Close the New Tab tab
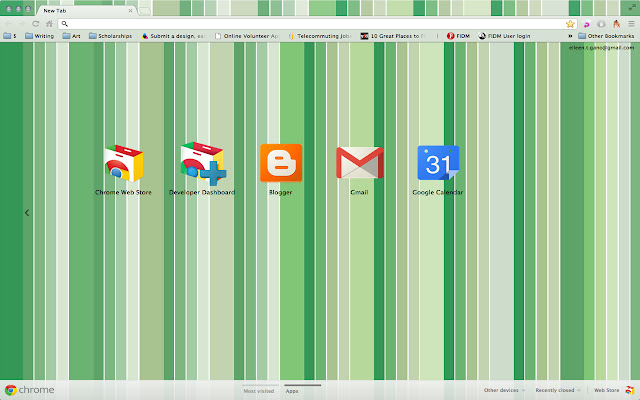640x400 pixels. tap(130, 11)
